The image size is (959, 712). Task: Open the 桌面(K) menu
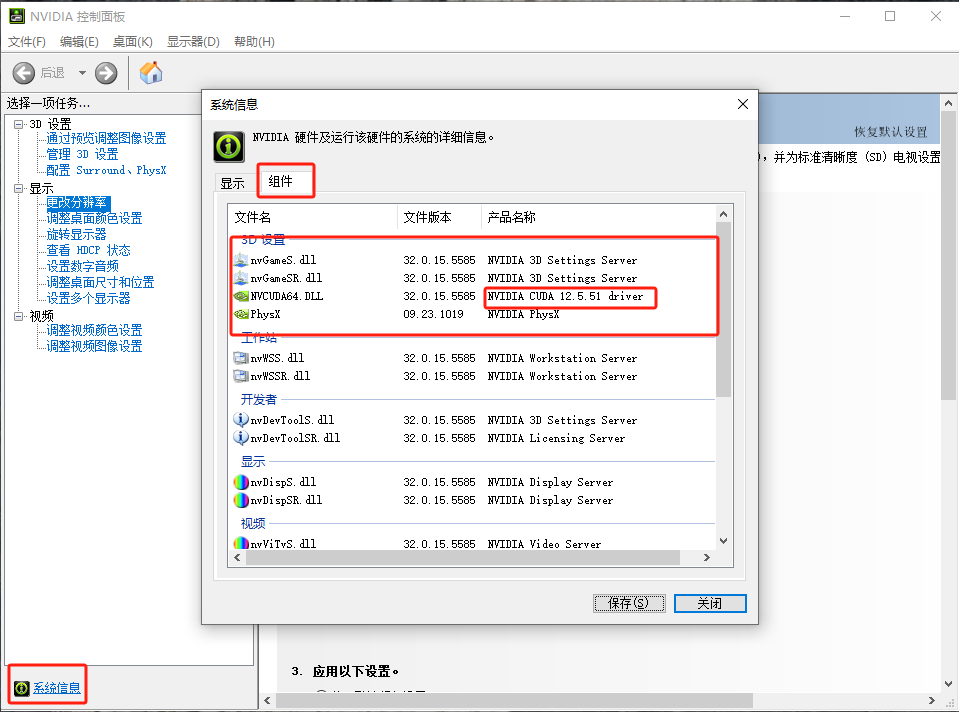(133, 42)
